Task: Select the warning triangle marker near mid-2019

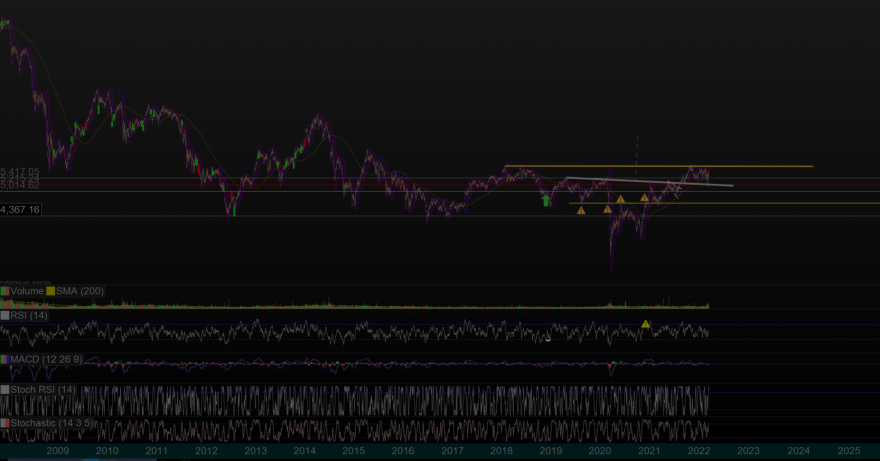Action: coord(581,211)
